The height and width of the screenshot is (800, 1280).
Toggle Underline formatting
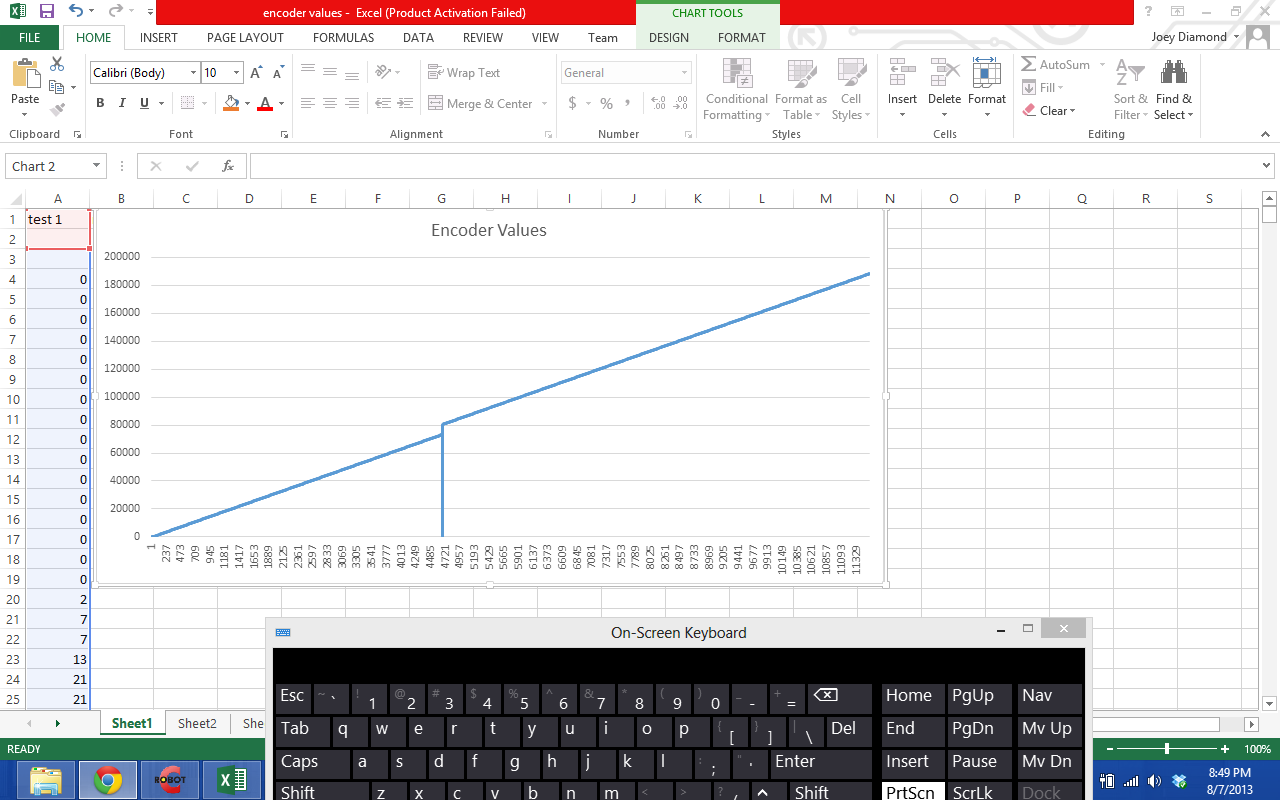point(144,103)
